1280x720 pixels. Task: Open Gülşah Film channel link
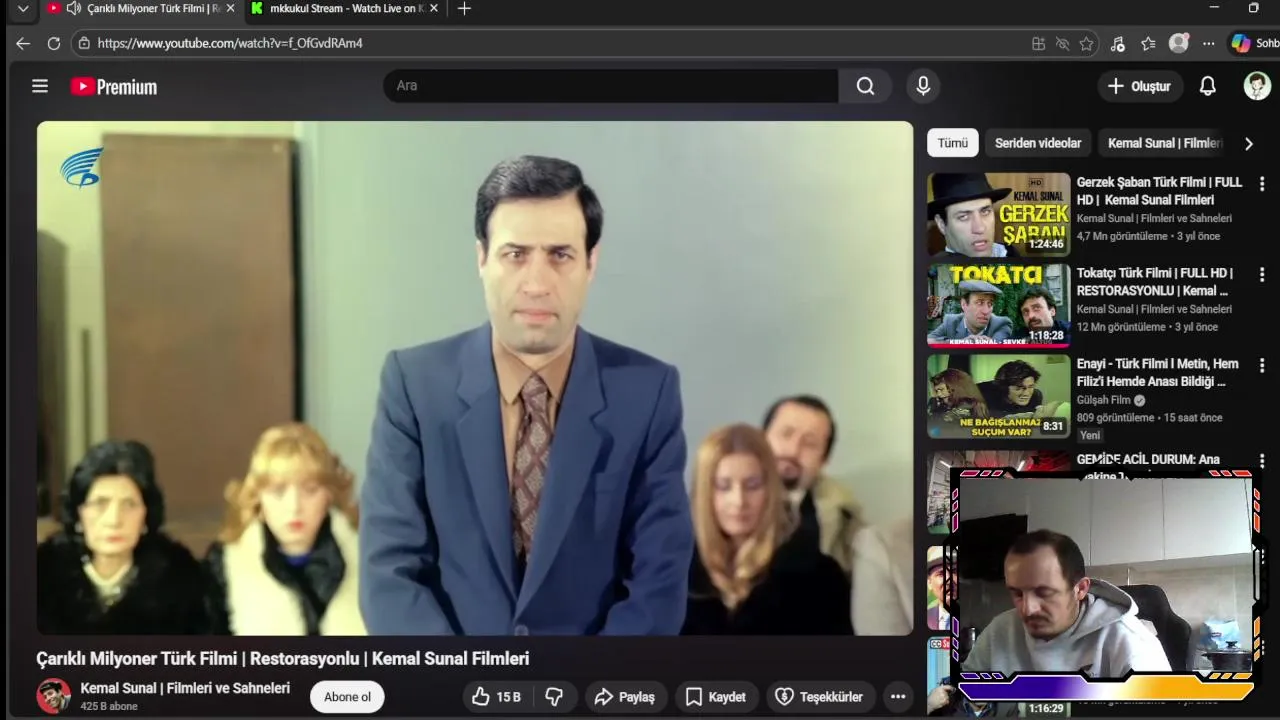1103,400
